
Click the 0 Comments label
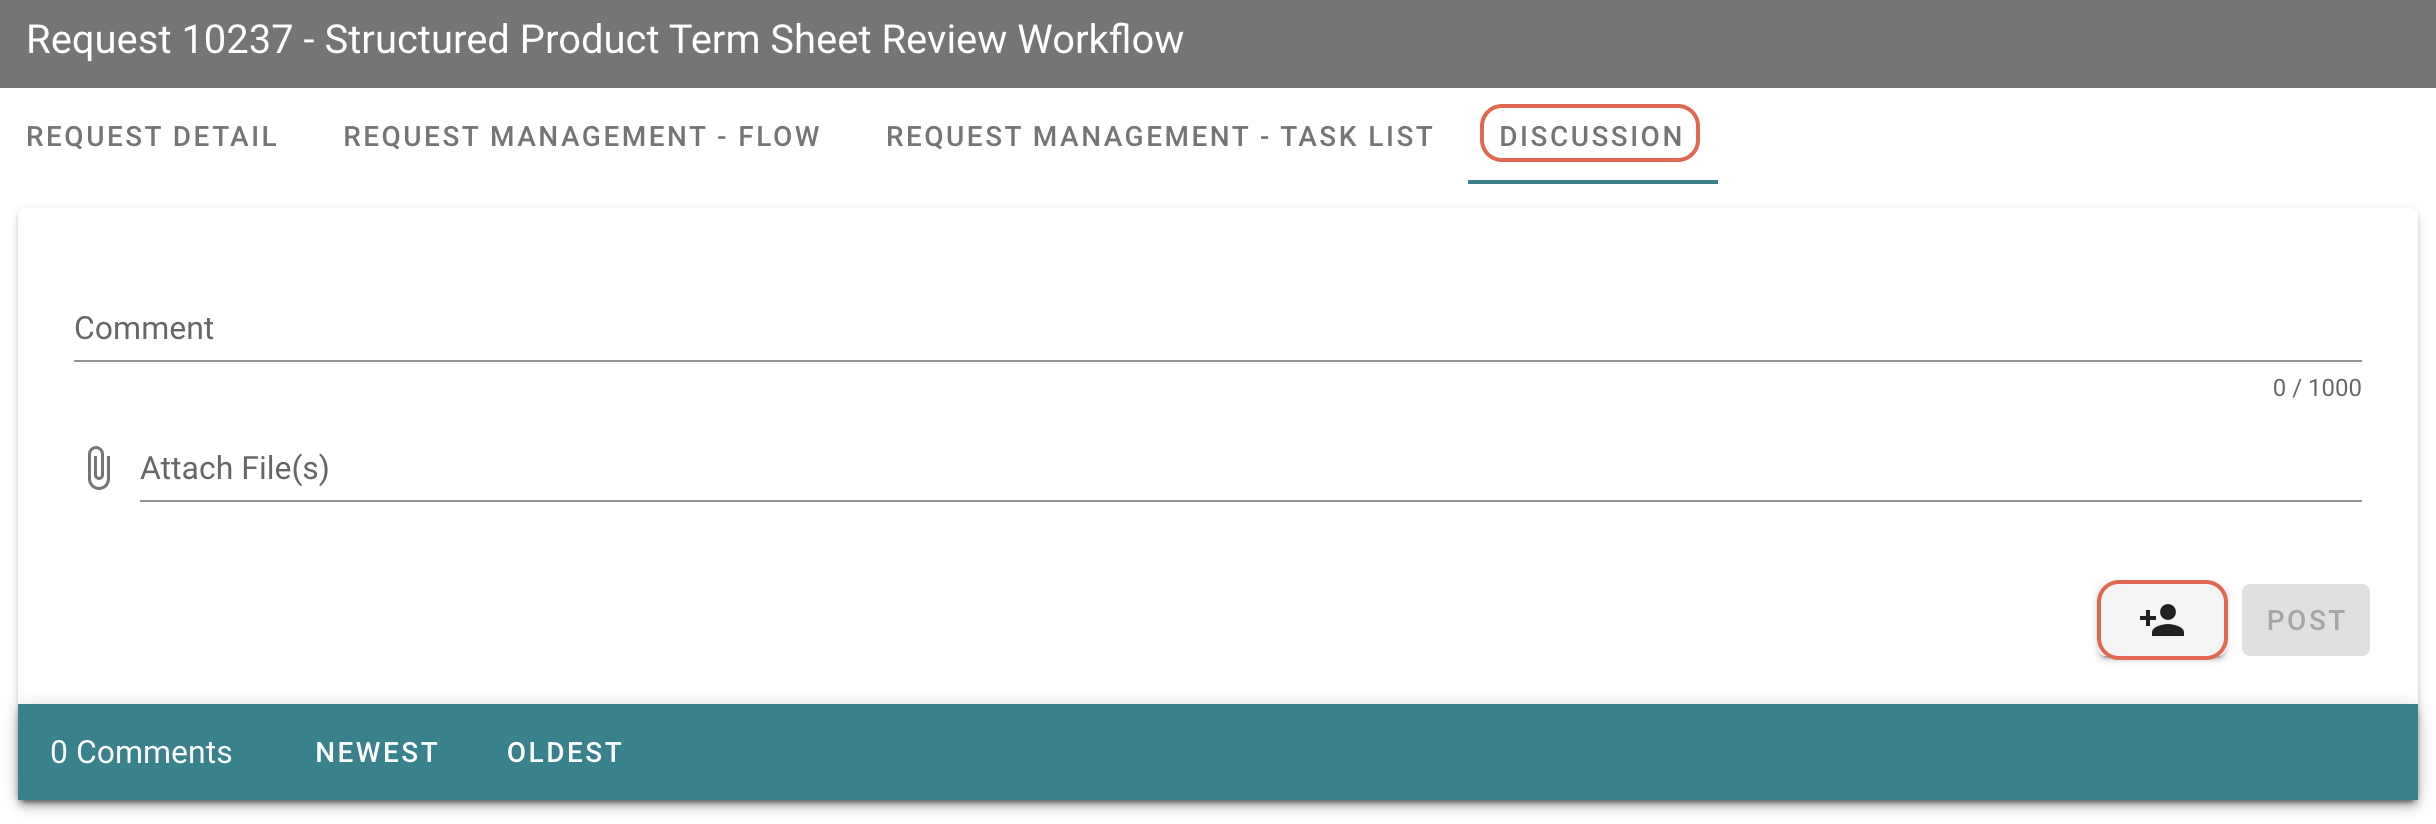(141, 752)
